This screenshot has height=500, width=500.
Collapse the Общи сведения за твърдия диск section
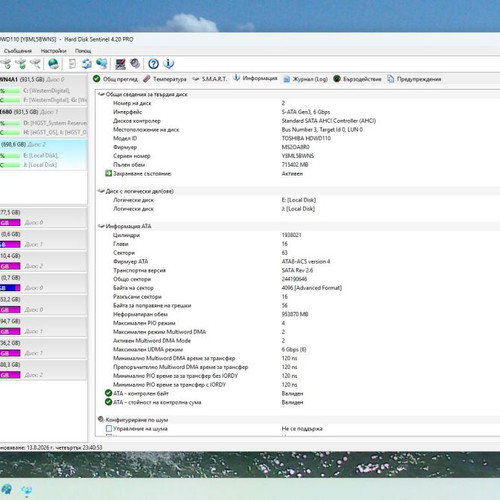pyautogui.click(x=101, y=94)
